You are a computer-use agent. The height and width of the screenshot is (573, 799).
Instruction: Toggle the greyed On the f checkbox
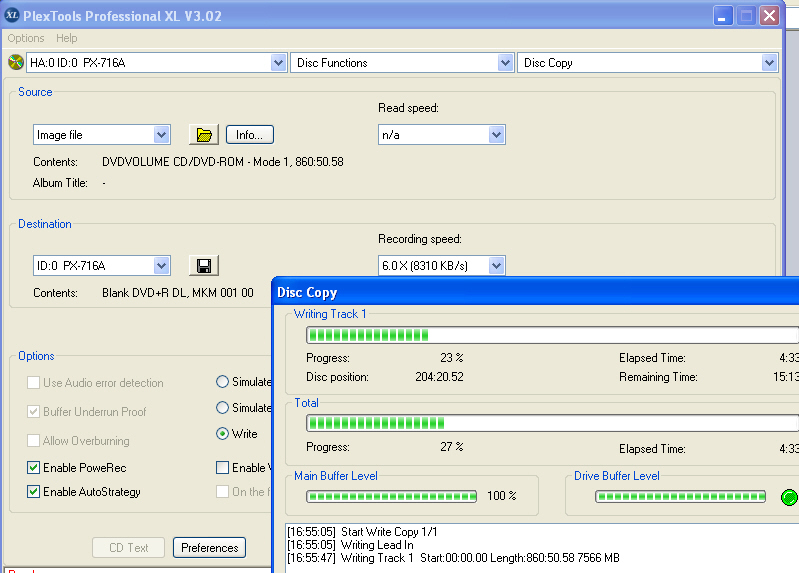pyautogui.click(x=222, y=491)
